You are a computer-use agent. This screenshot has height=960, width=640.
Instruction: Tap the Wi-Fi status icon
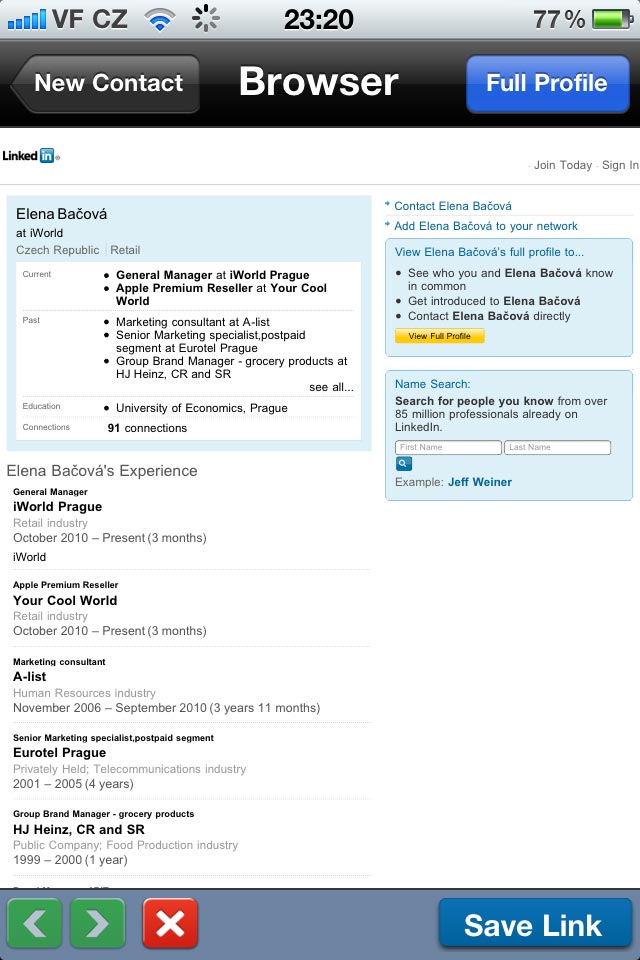[x=160, y=19]
